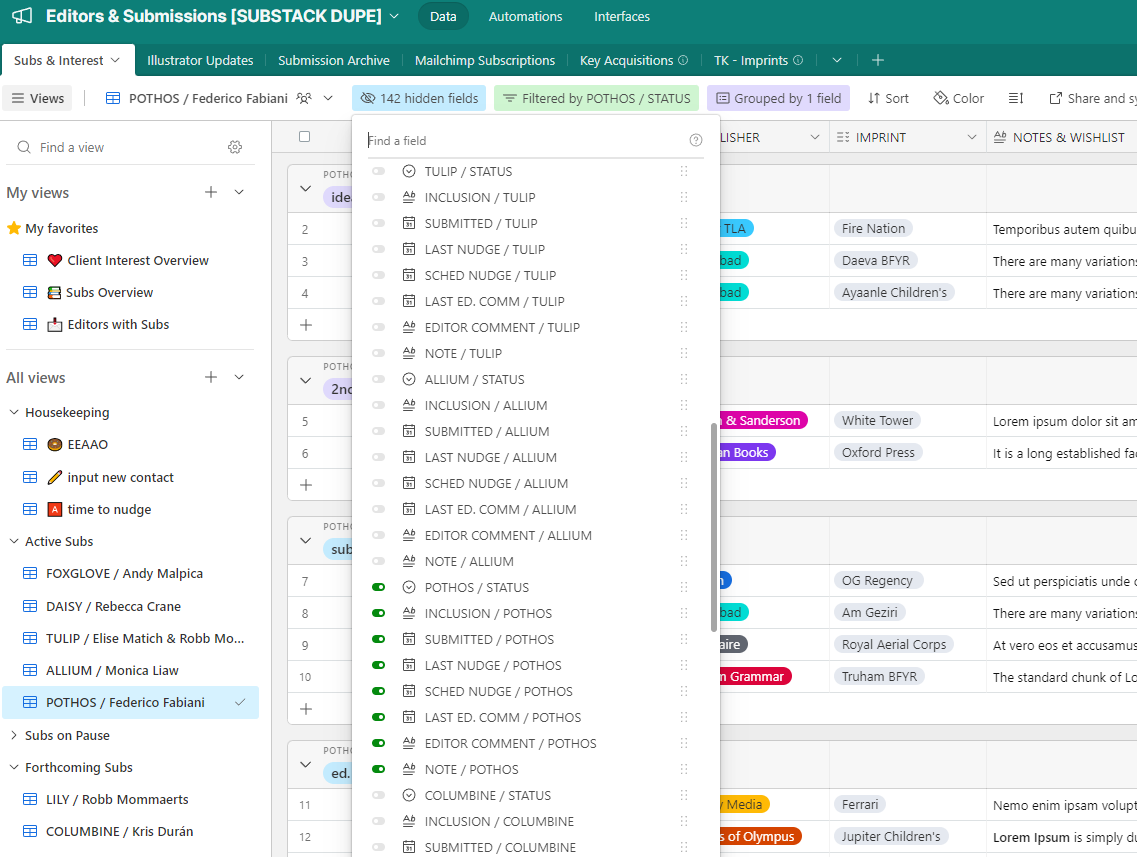Open the IMPRINT column dropdown

click(972, 137)
